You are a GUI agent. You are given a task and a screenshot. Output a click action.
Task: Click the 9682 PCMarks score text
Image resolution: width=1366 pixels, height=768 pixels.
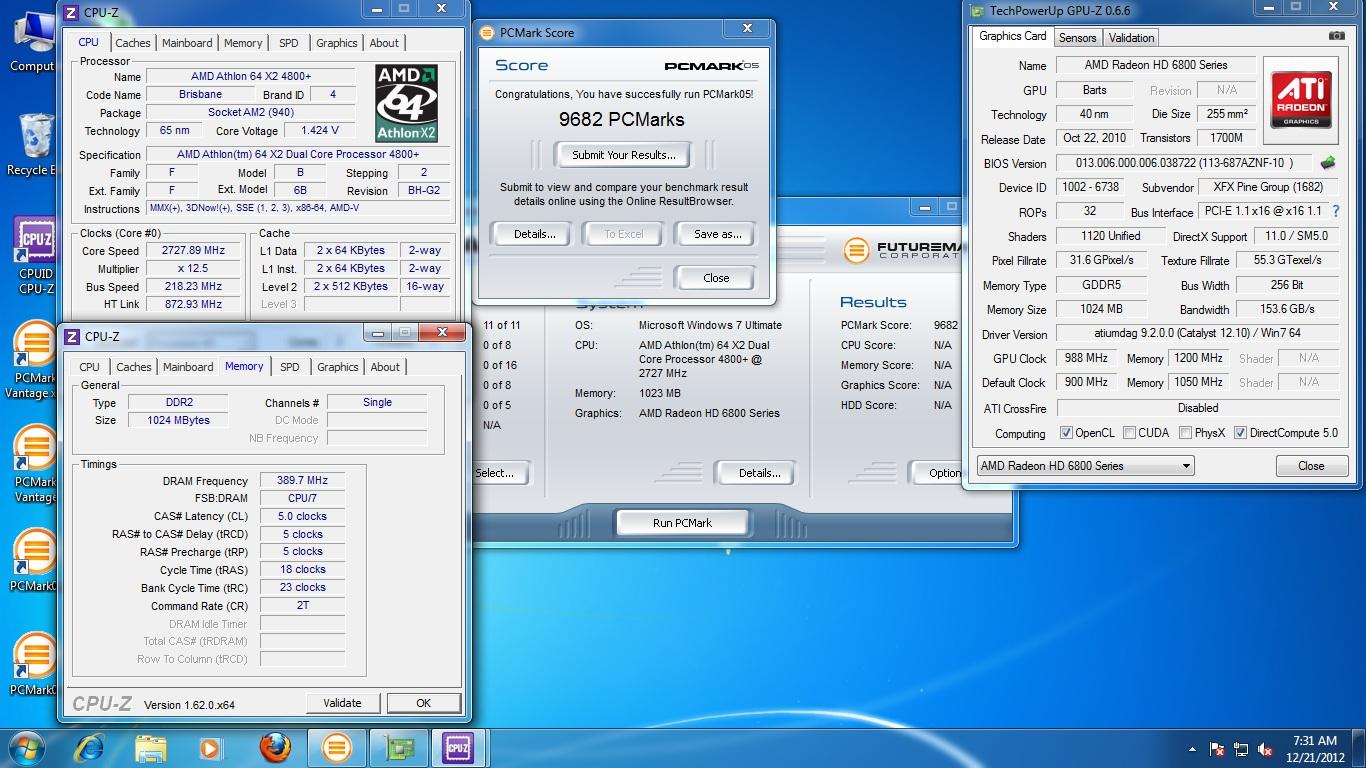click(x=621, y=119)
